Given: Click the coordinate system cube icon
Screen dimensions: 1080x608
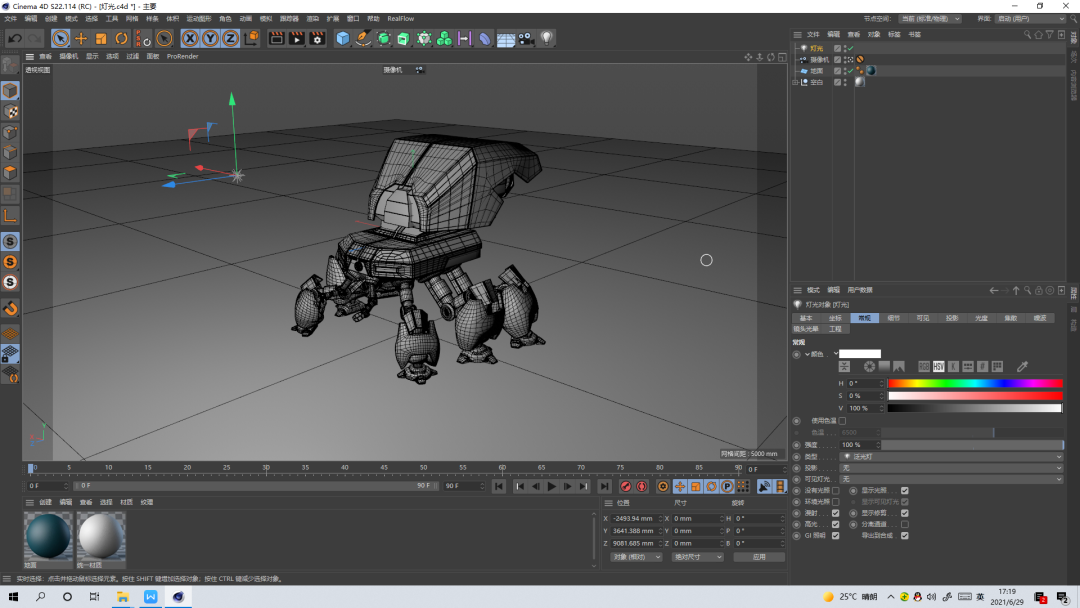Looking at the screenshot, I should tap(251, 39).
